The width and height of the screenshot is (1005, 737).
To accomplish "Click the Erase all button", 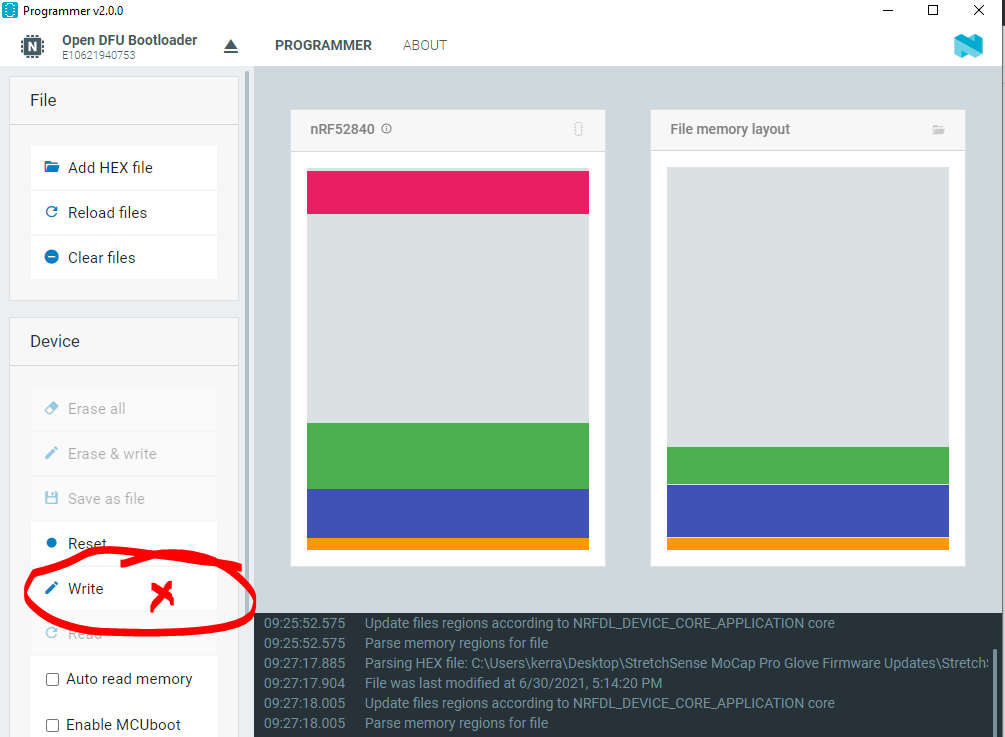I will (x=124, y=409).
